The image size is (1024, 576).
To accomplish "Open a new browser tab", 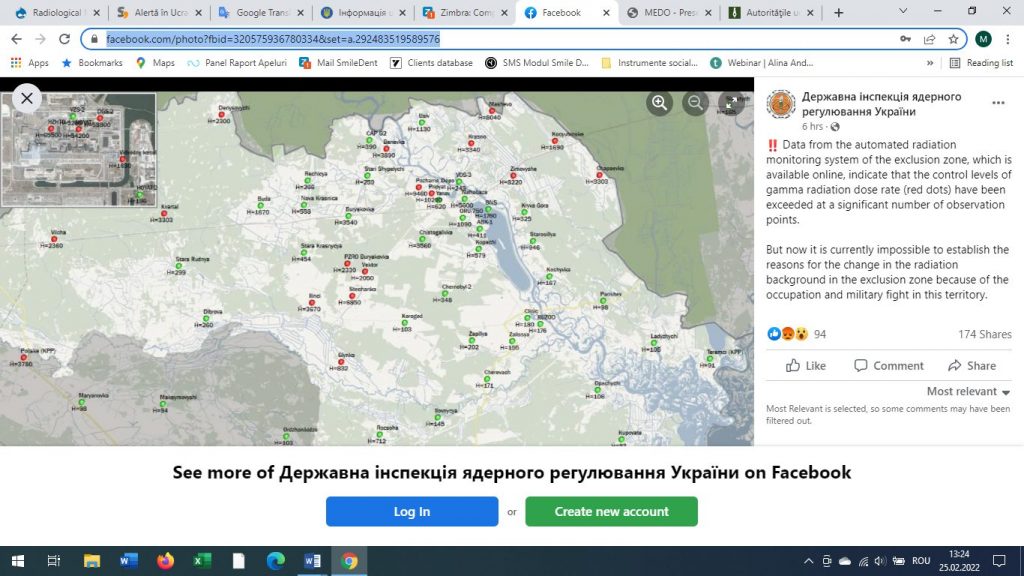I will click(x=839, y=12).
